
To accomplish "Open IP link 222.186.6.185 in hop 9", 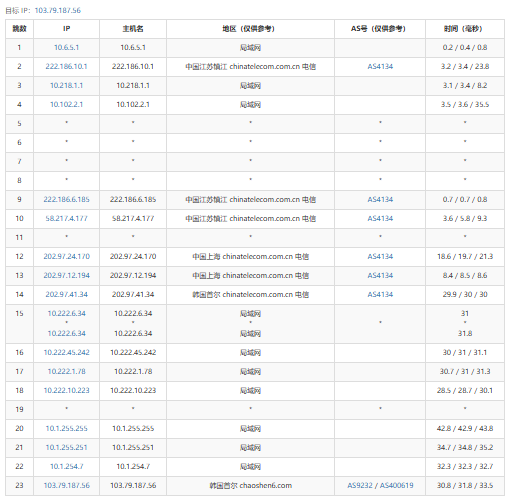I will (x=66, y=200).
